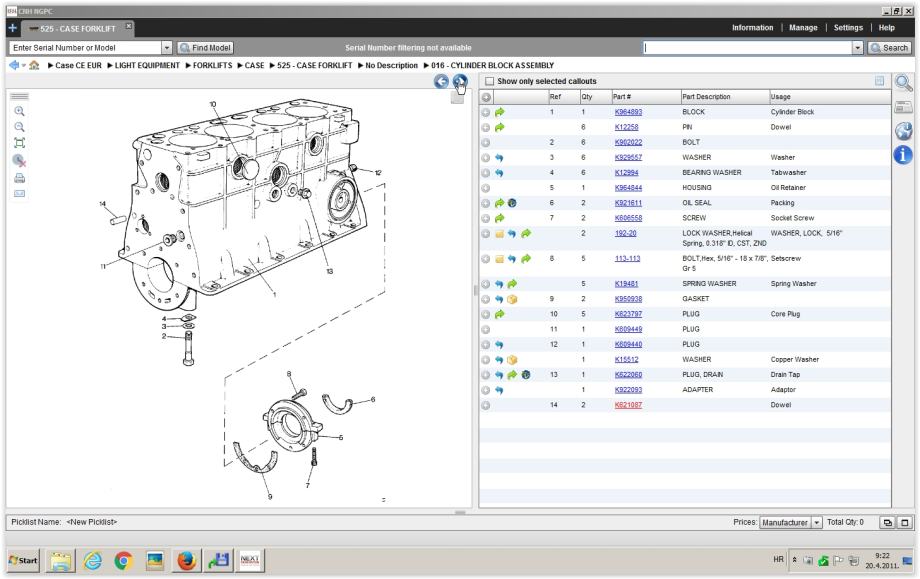Click the magnifier icon in right sidebar
This screenshot has width=920, height=579.
click(x=904, y=84)
